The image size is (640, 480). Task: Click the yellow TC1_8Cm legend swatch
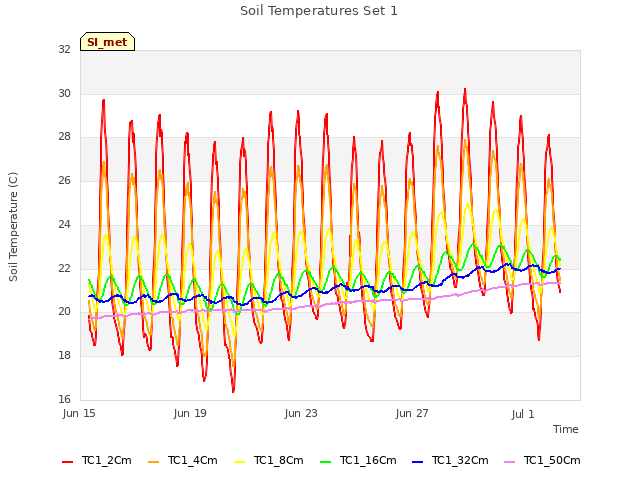(240, 462)
